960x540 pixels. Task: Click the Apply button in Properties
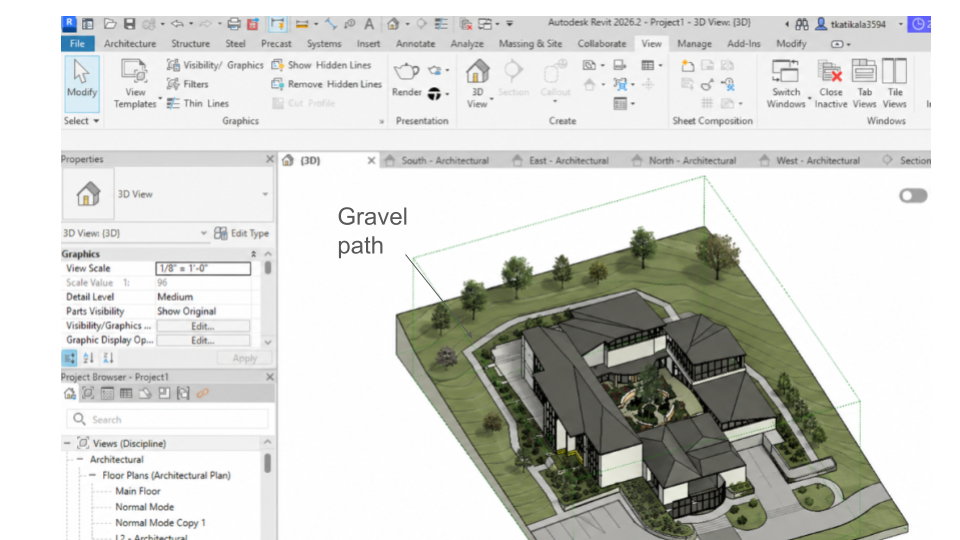[x=245, y=358]
